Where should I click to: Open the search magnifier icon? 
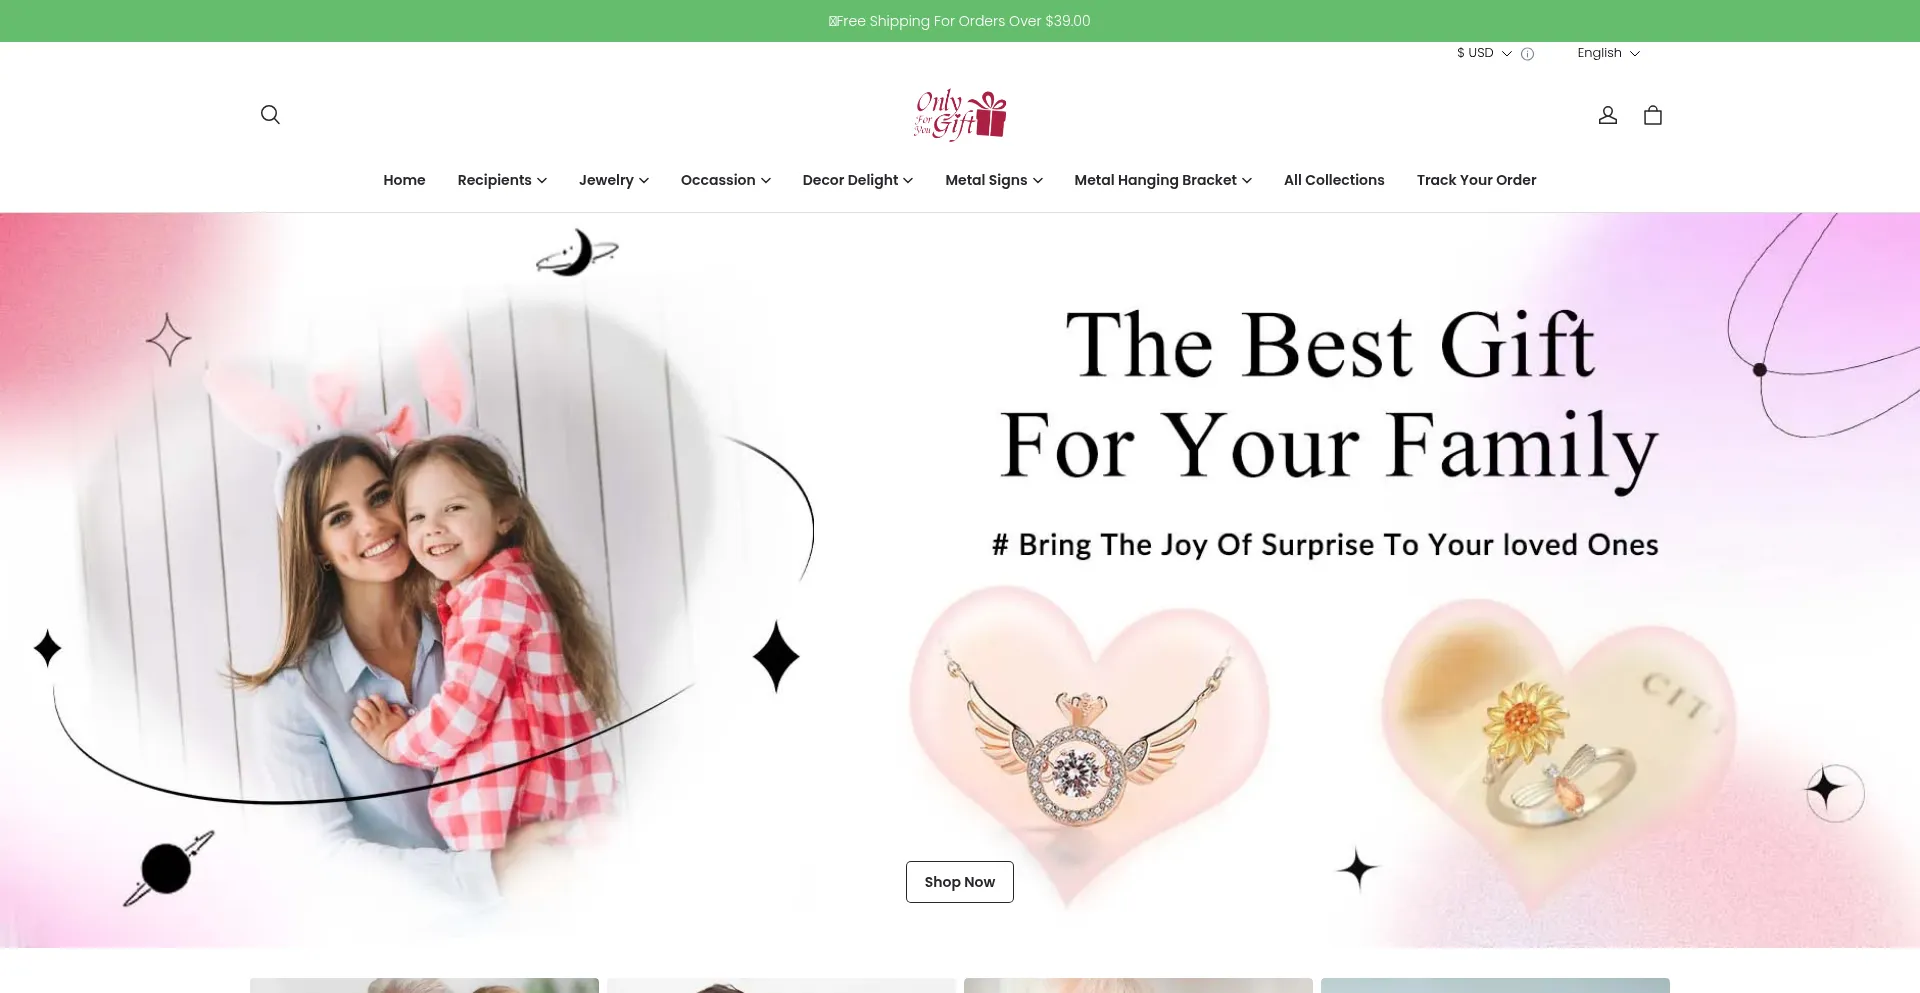tap(270, 115)
